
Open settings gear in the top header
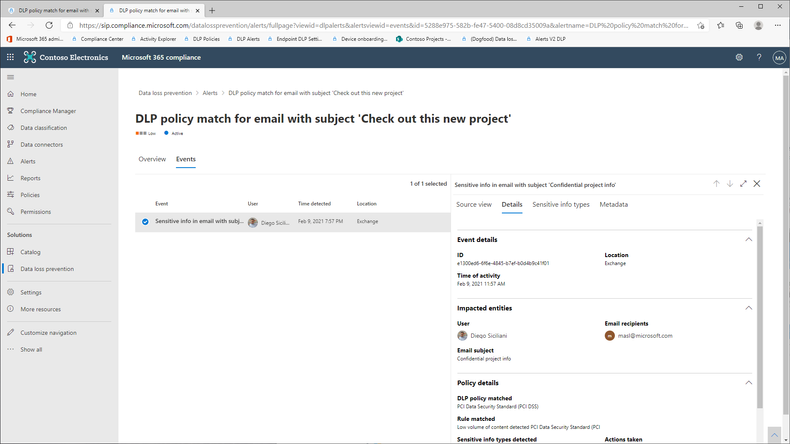(x=739, y=57)
